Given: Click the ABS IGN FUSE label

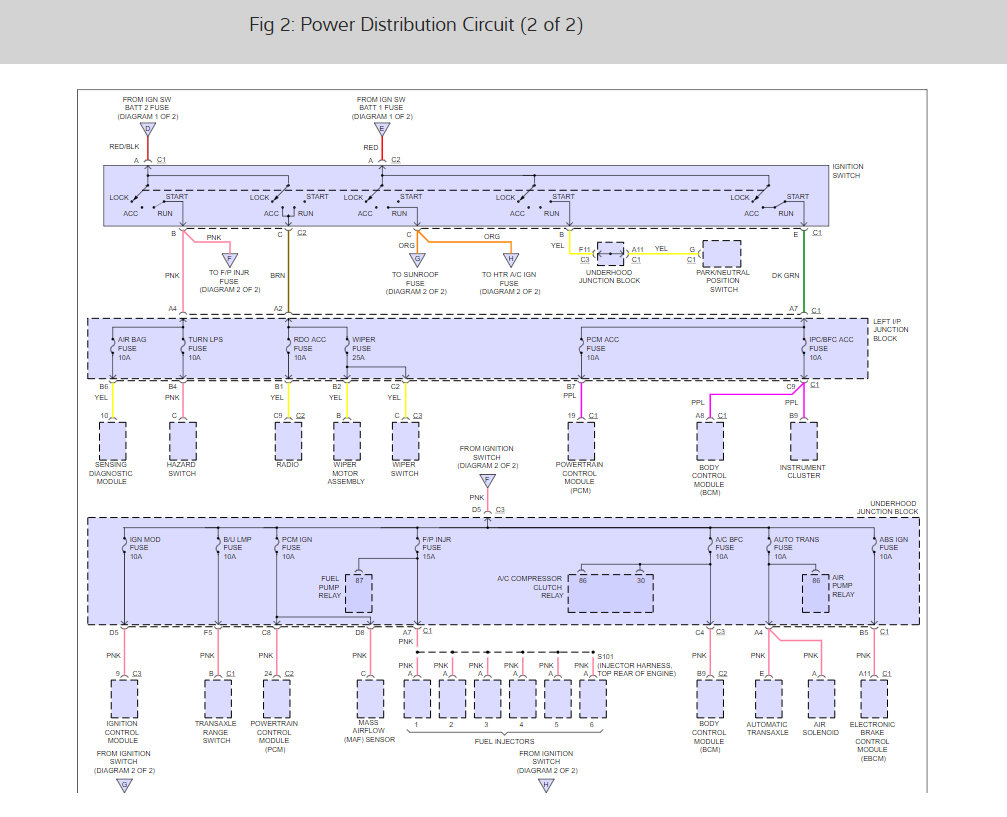Looking at the screenshot, I should tap(893, 548).
